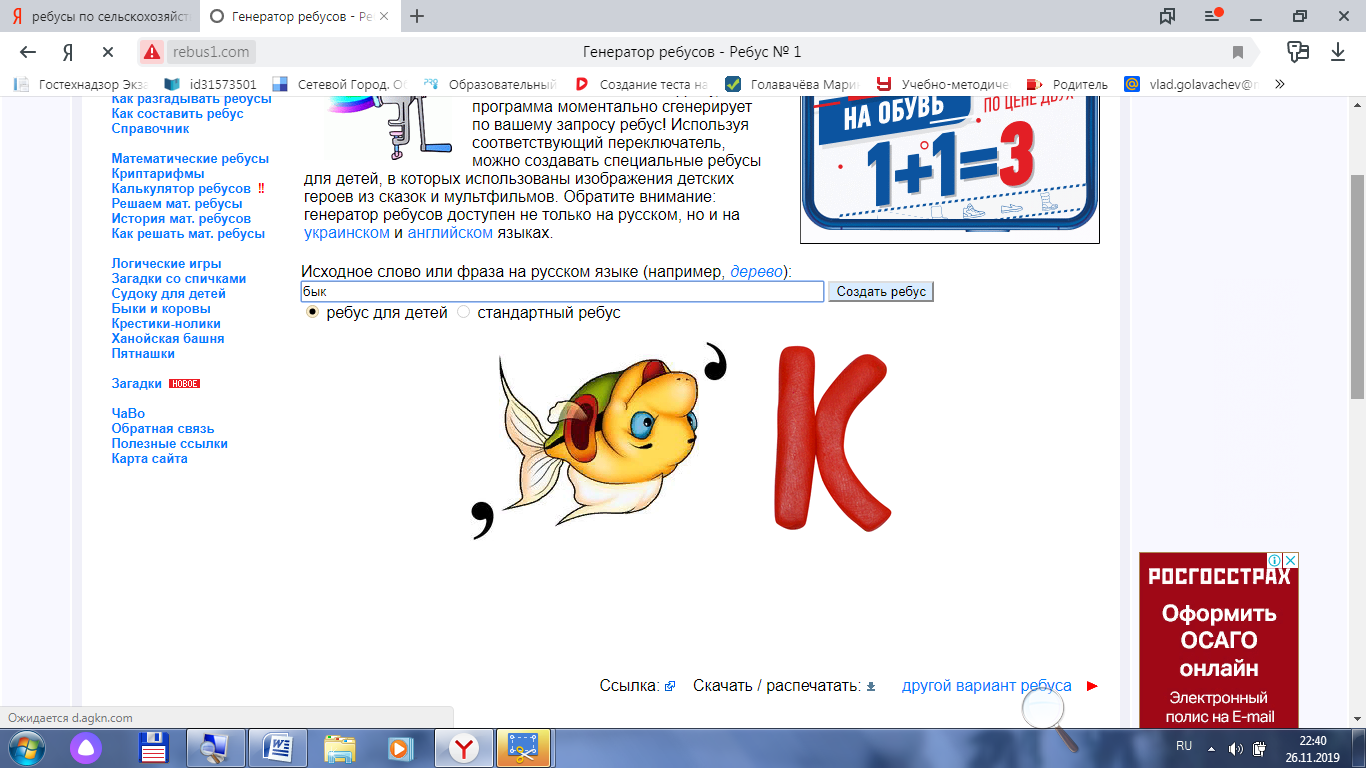Open 'Судоку для детей' link
1366x768 pixels.
[x=168, y=294]
